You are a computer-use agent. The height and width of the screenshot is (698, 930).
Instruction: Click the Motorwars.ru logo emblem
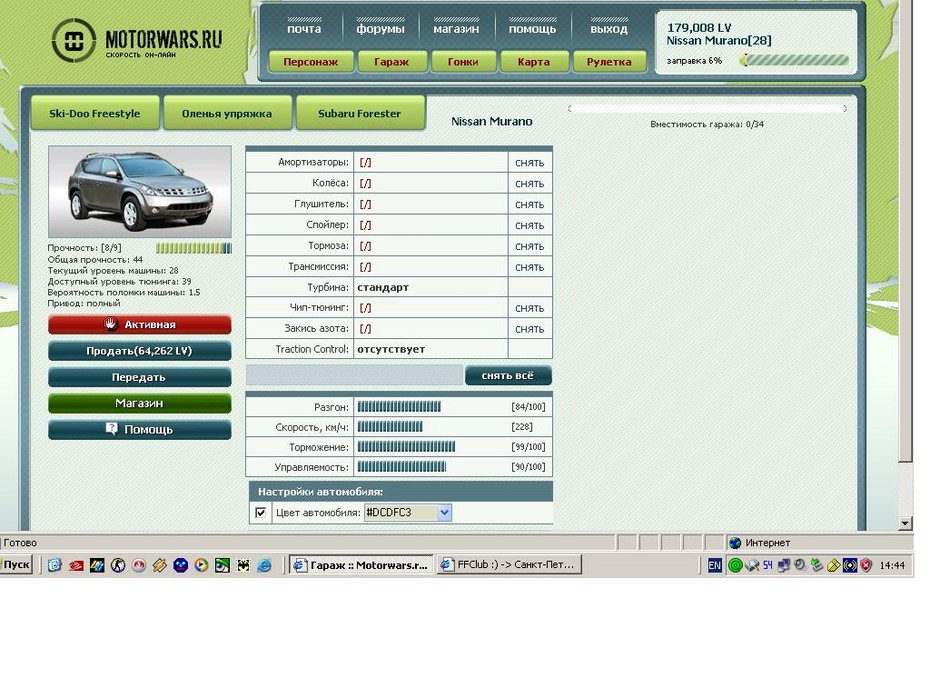[x=74, y=40]
